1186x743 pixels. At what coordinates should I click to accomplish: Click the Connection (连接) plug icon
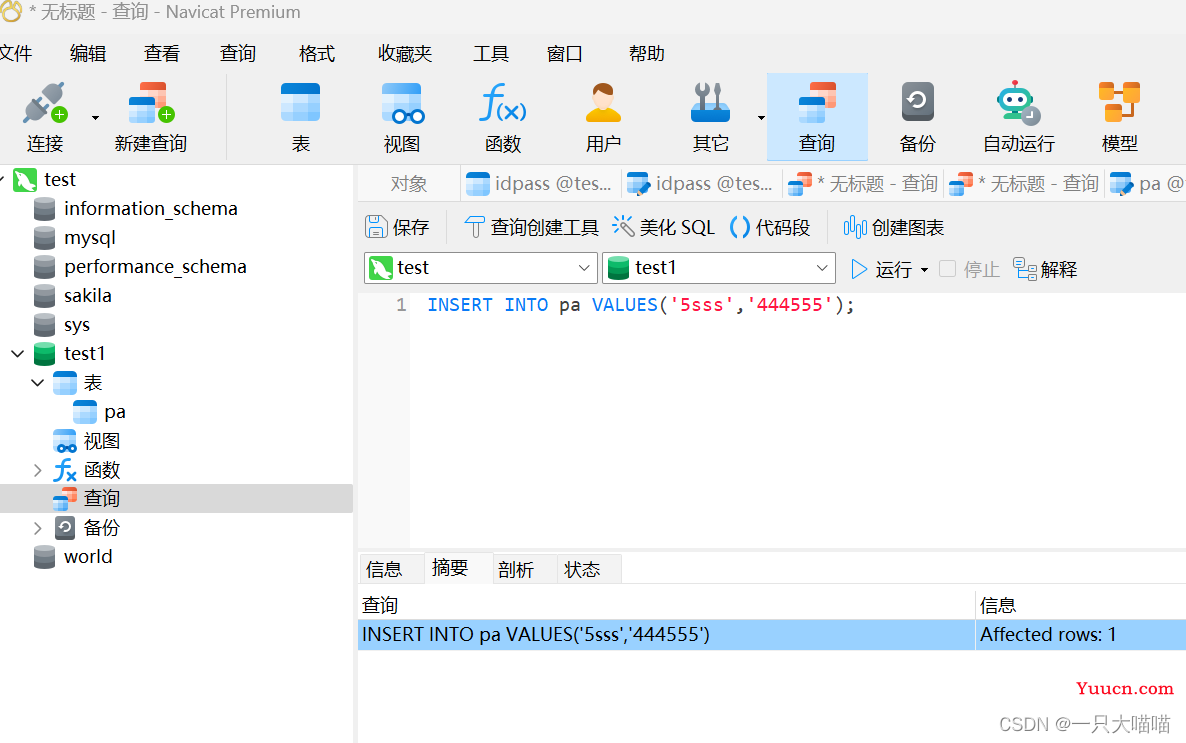45,104
